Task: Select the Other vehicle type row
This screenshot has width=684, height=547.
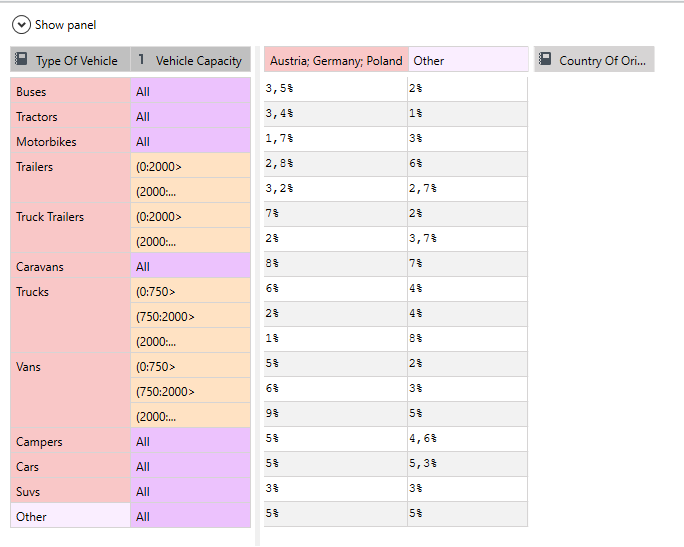Action: [71, 516]
